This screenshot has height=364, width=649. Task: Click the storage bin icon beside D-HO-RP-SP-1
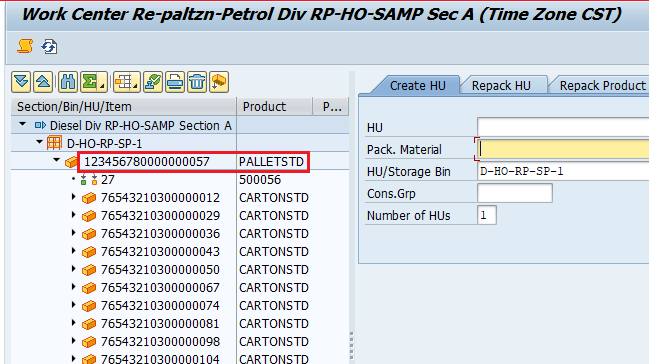(54, 143)
